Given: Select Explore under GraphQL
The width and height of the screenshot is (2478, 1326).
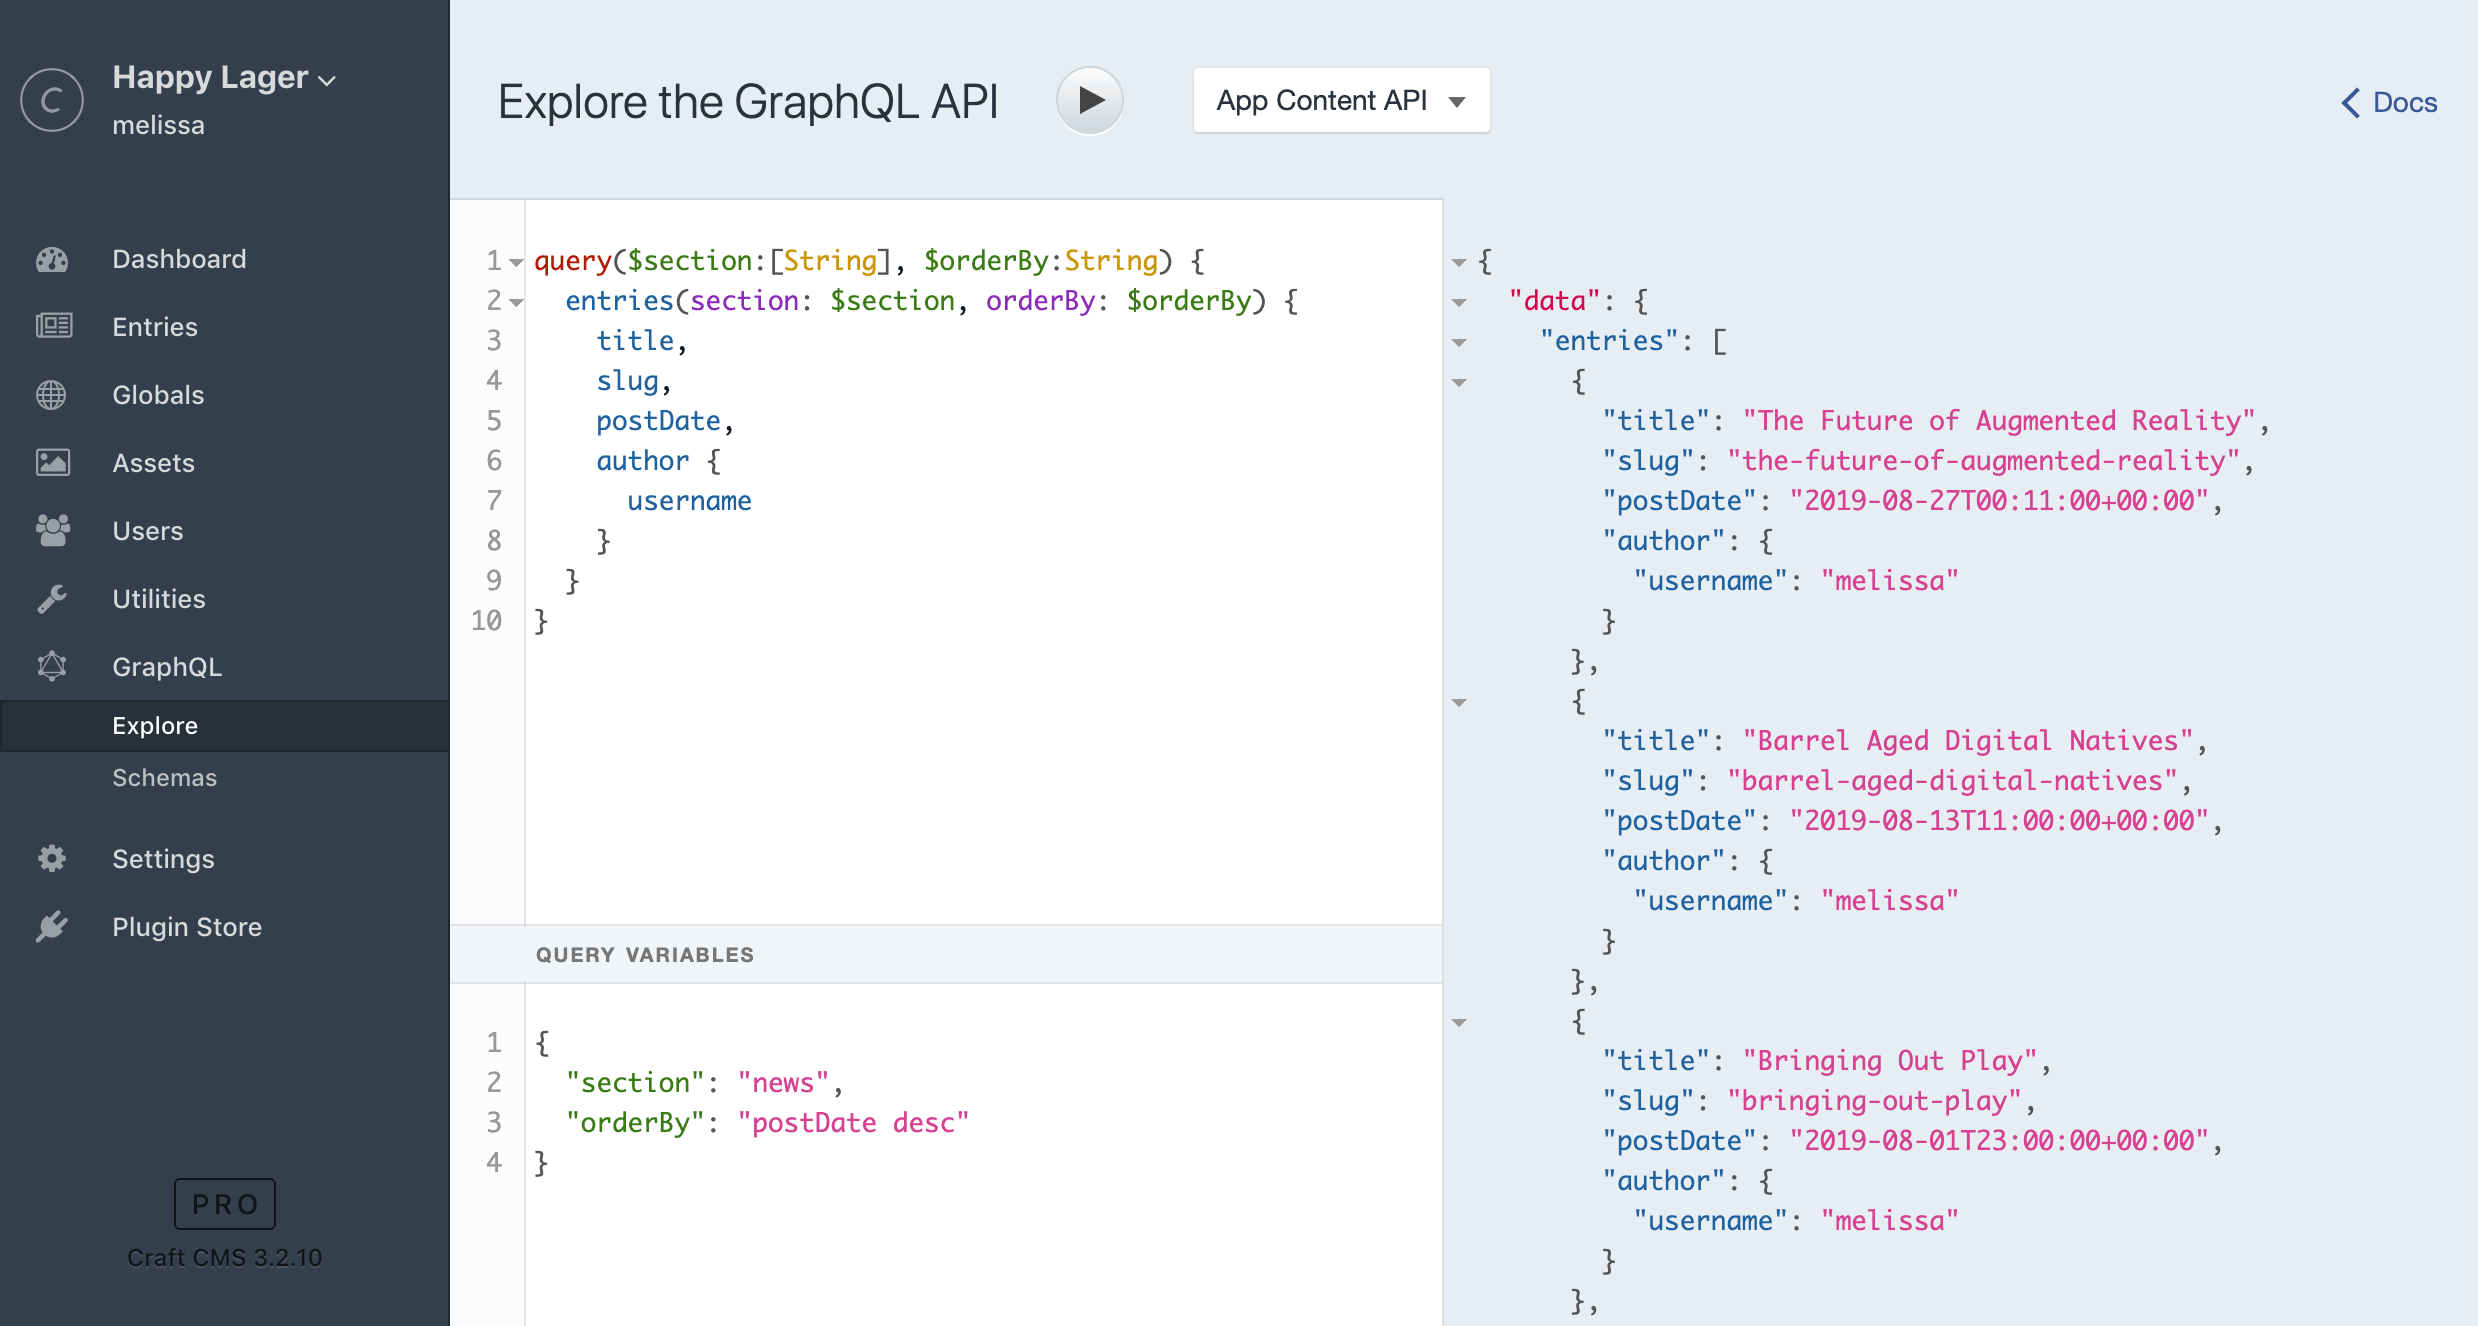Looking at the screenshot, I should pyautogui.click(x=155, y=725).
